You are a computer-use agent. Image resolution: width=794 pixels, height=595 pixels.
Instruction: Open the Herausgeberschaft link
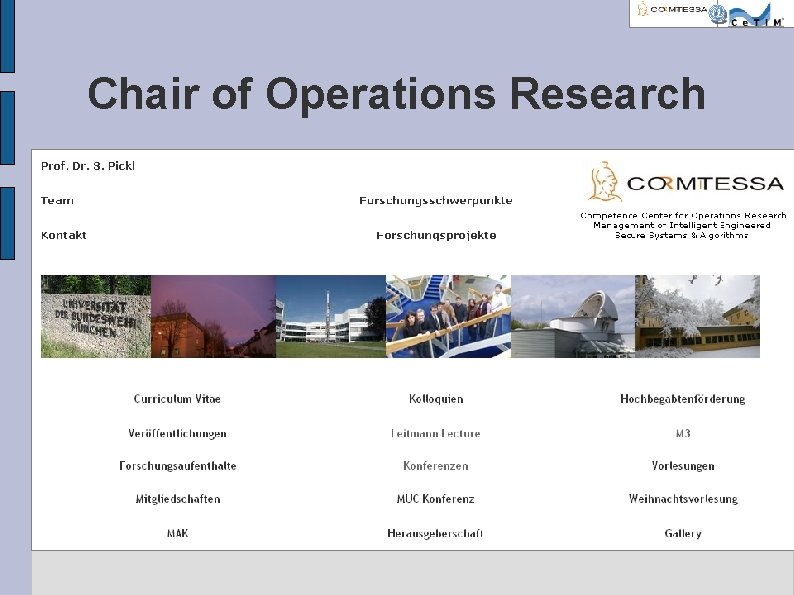[x=435, y=533]
